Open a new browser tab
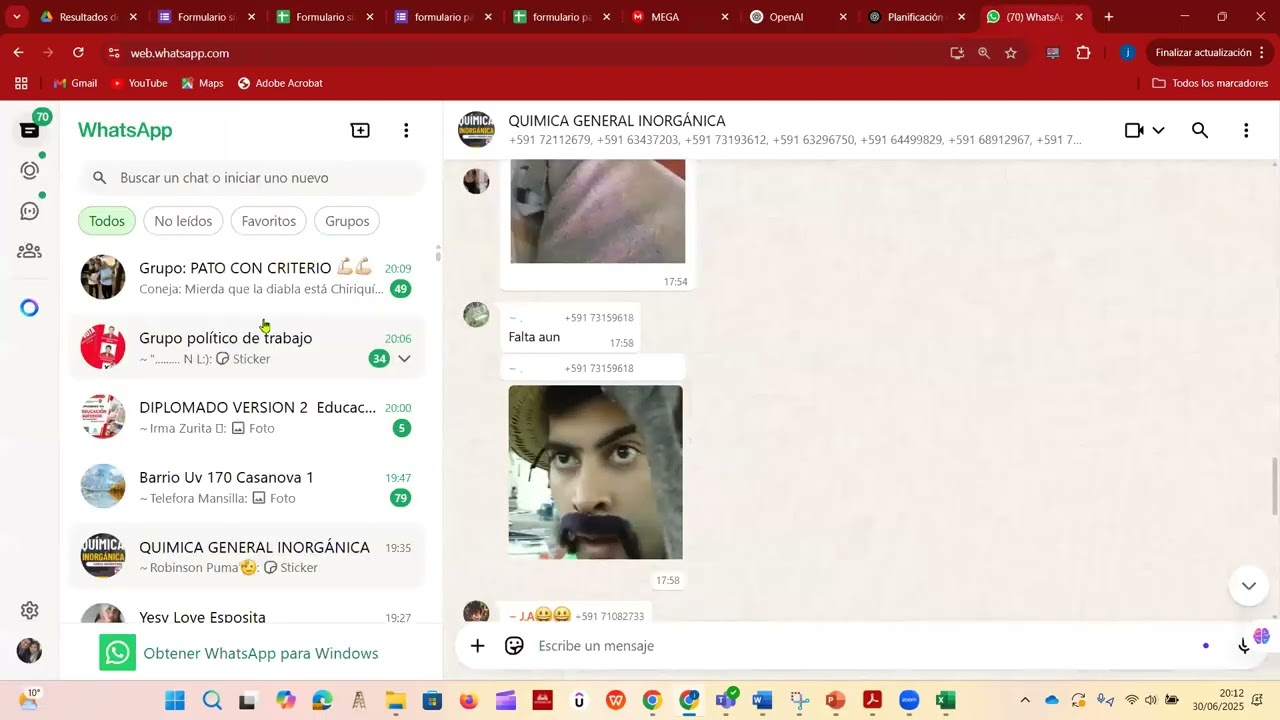Screen dimensions: 1280x720 tap(1108, 17)
